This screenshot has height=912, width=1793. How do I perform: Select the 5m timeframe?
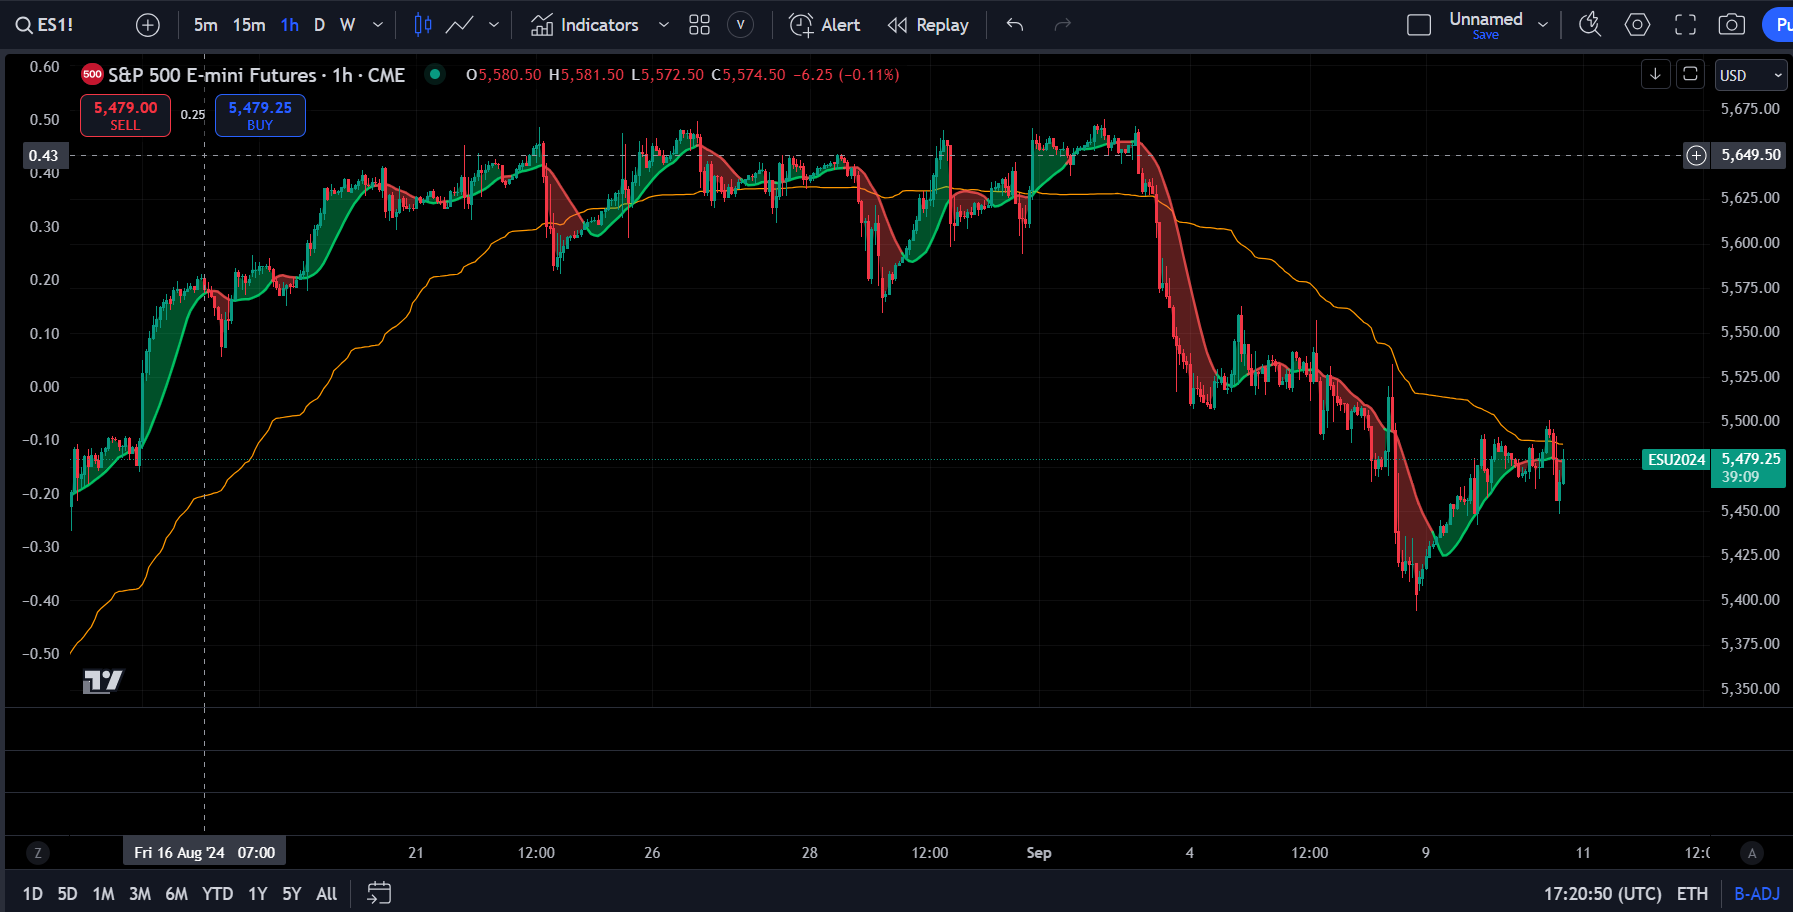click(x=205, y=25)
